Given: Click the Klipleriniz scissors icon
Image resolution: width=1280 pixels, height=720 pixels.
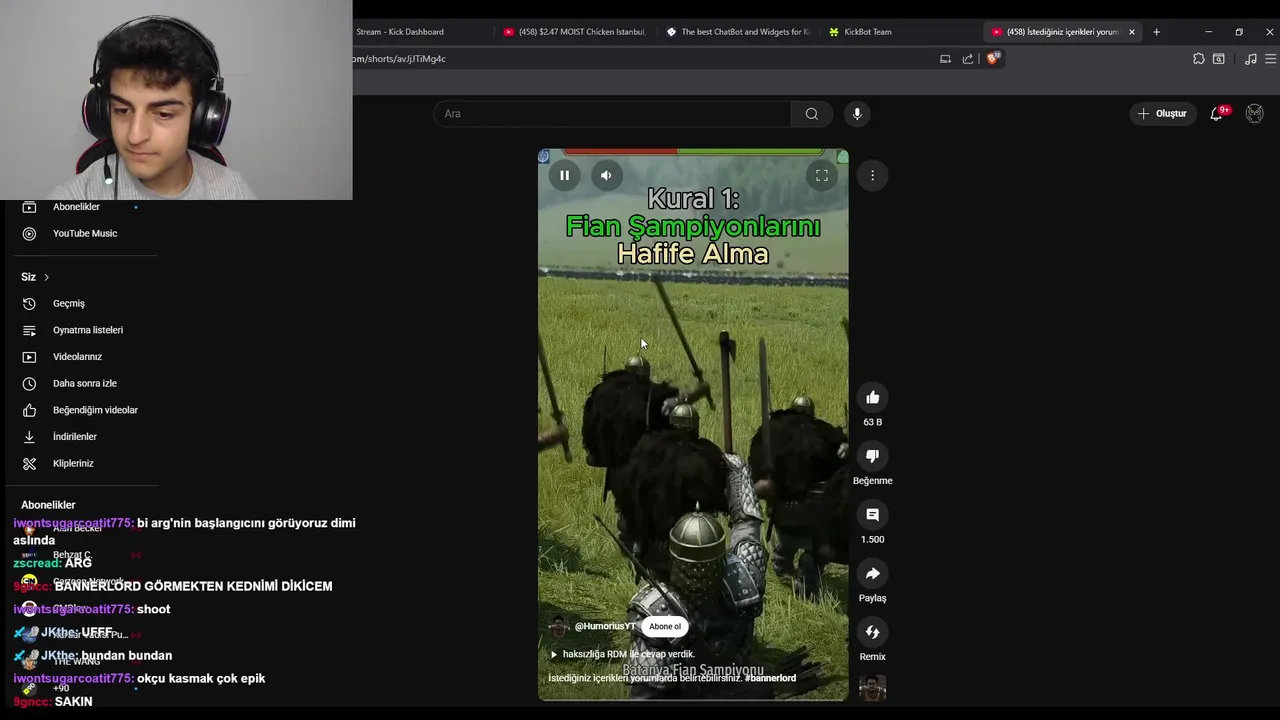Looking at the screenshot, I should [x=29, y=464].
